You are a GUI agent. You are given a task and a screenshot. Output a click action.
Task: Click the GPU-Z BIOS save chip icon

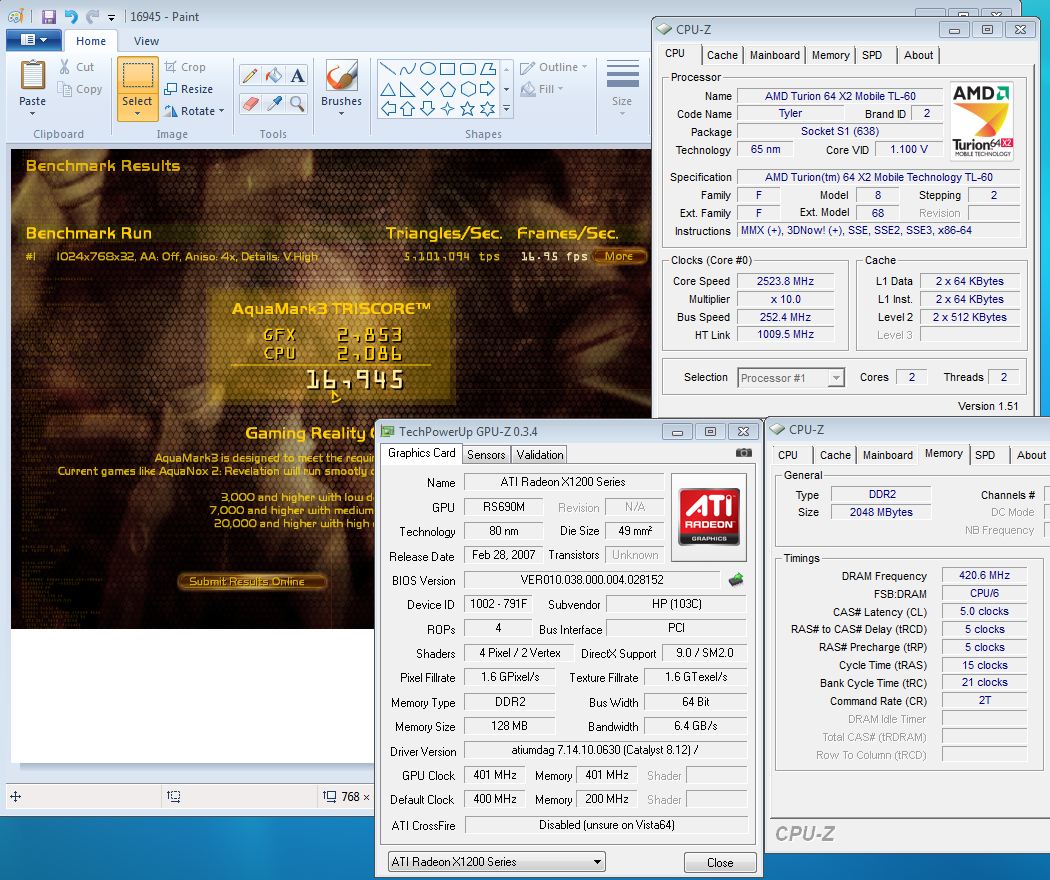(x=735, y=579)
